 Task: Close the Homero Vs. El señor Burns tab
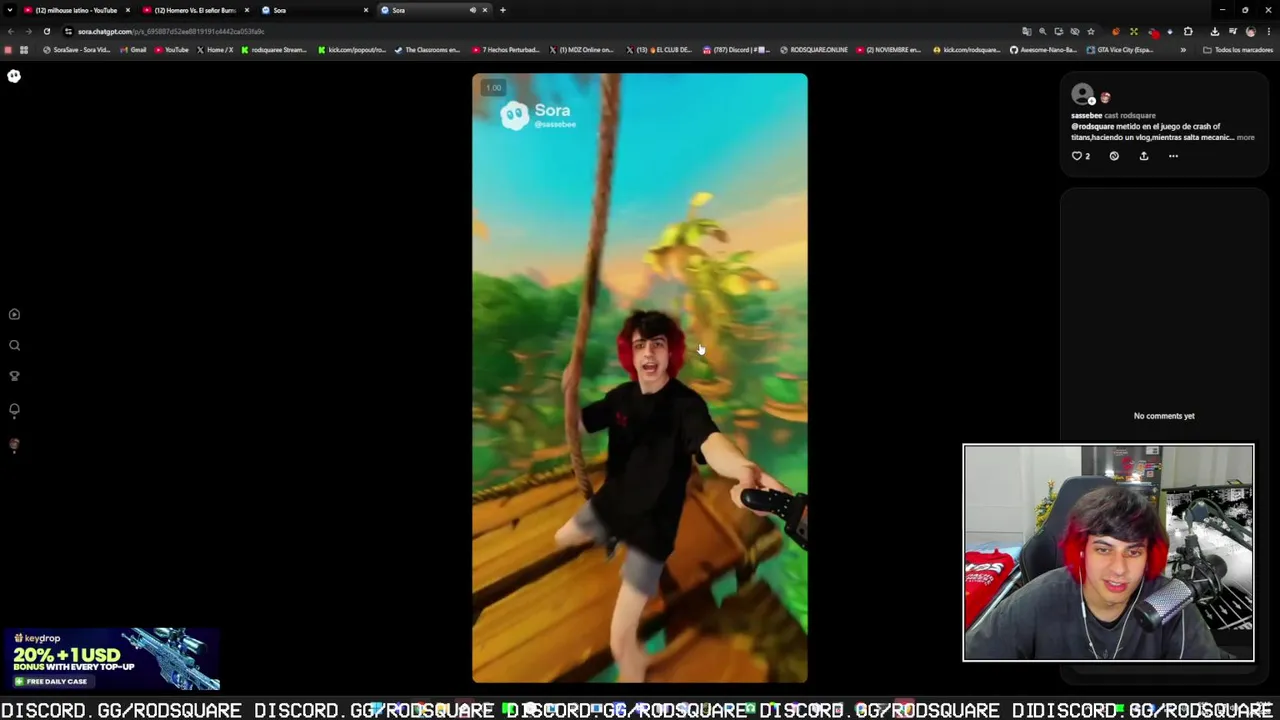pyautogui.click(x=247, y=10)
